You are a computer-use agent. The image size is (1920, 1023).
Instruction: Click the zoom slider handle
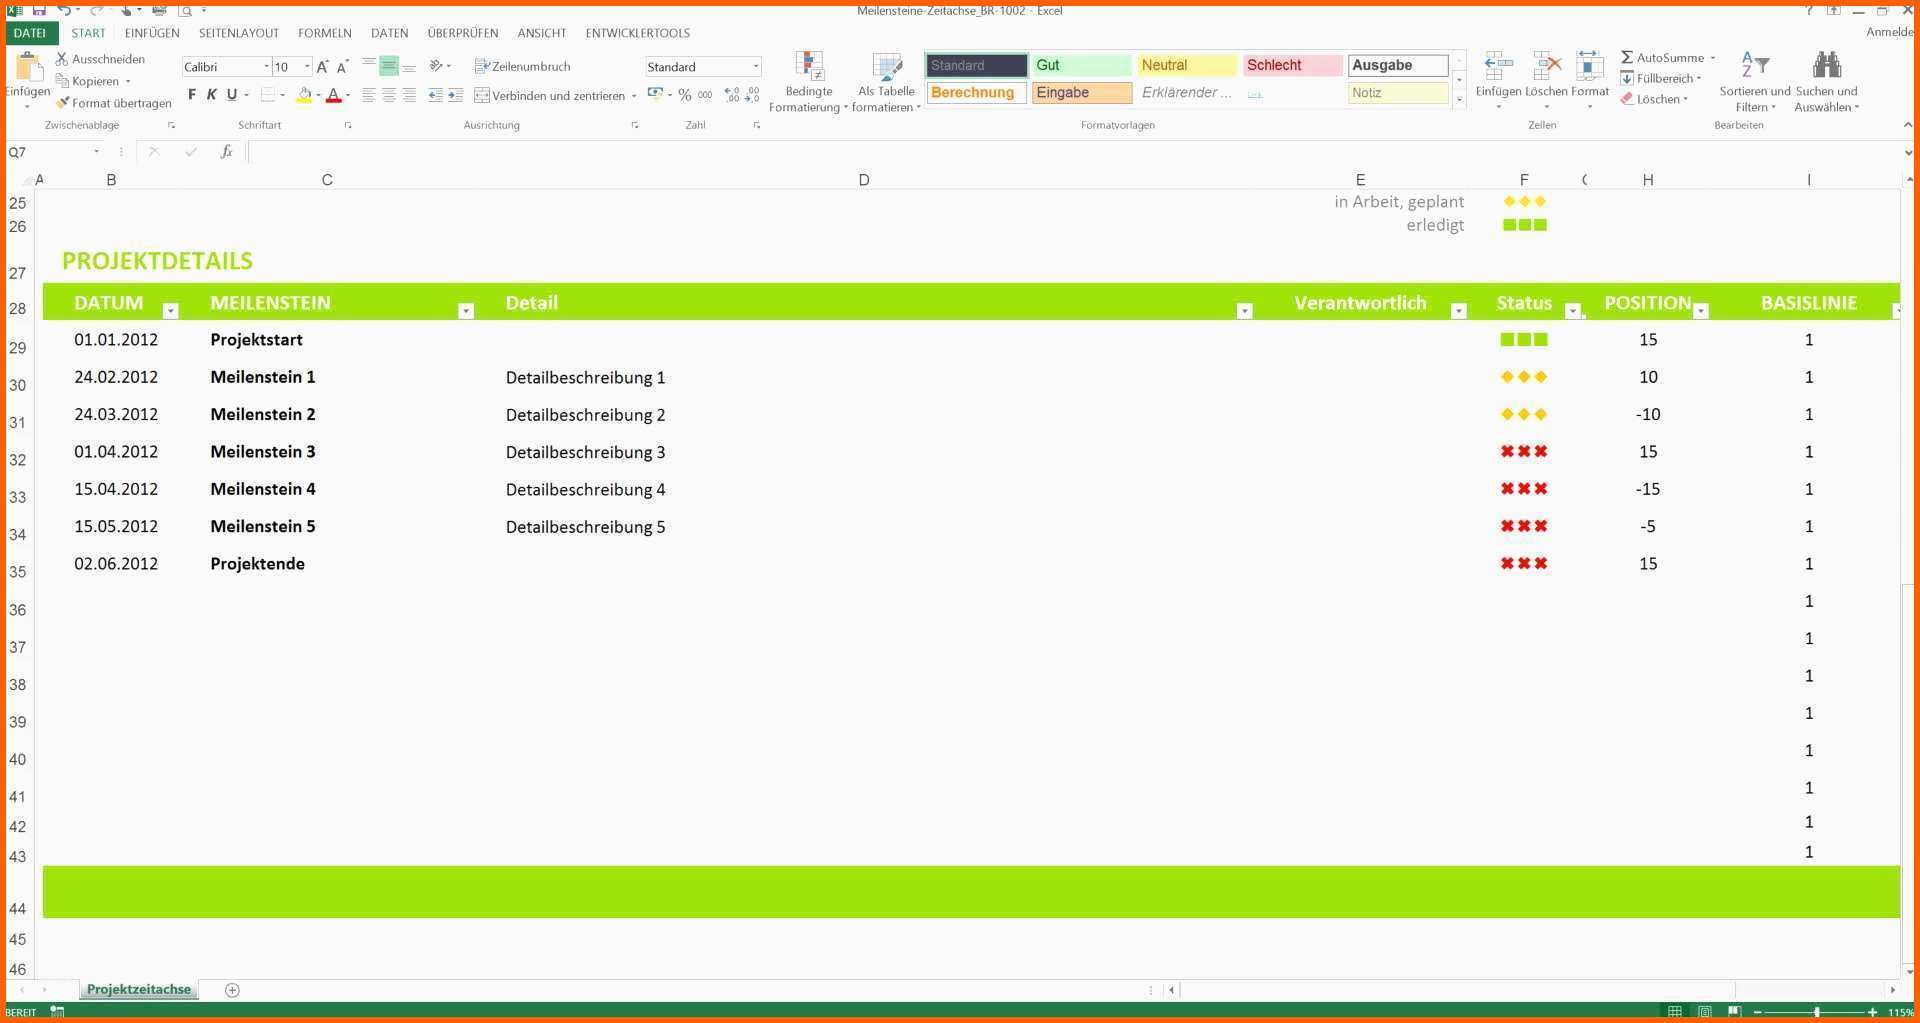(x=1817, y=1012)
